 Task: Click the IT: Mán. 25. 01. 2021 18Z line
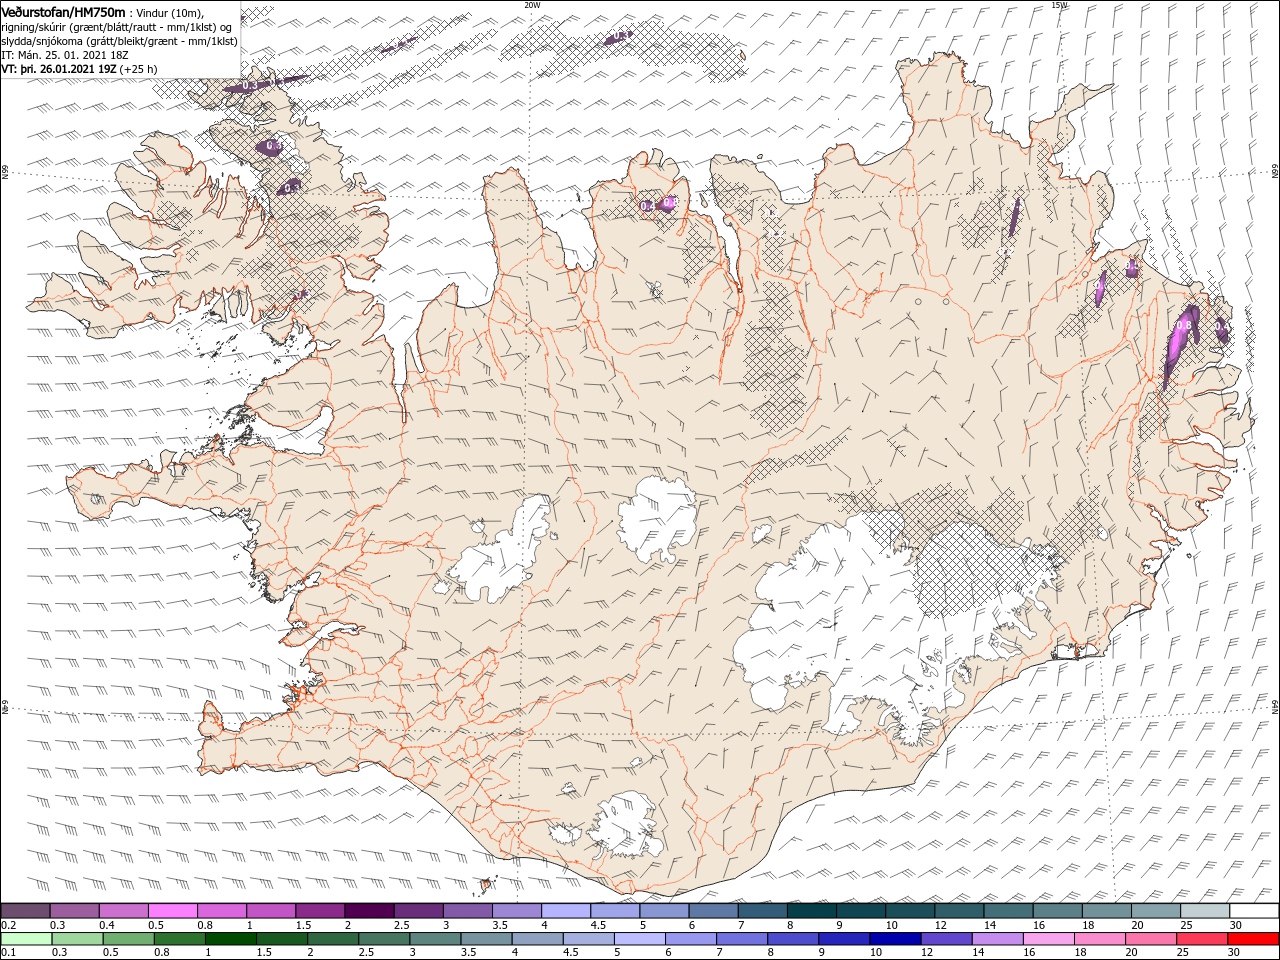click(67, 55)
